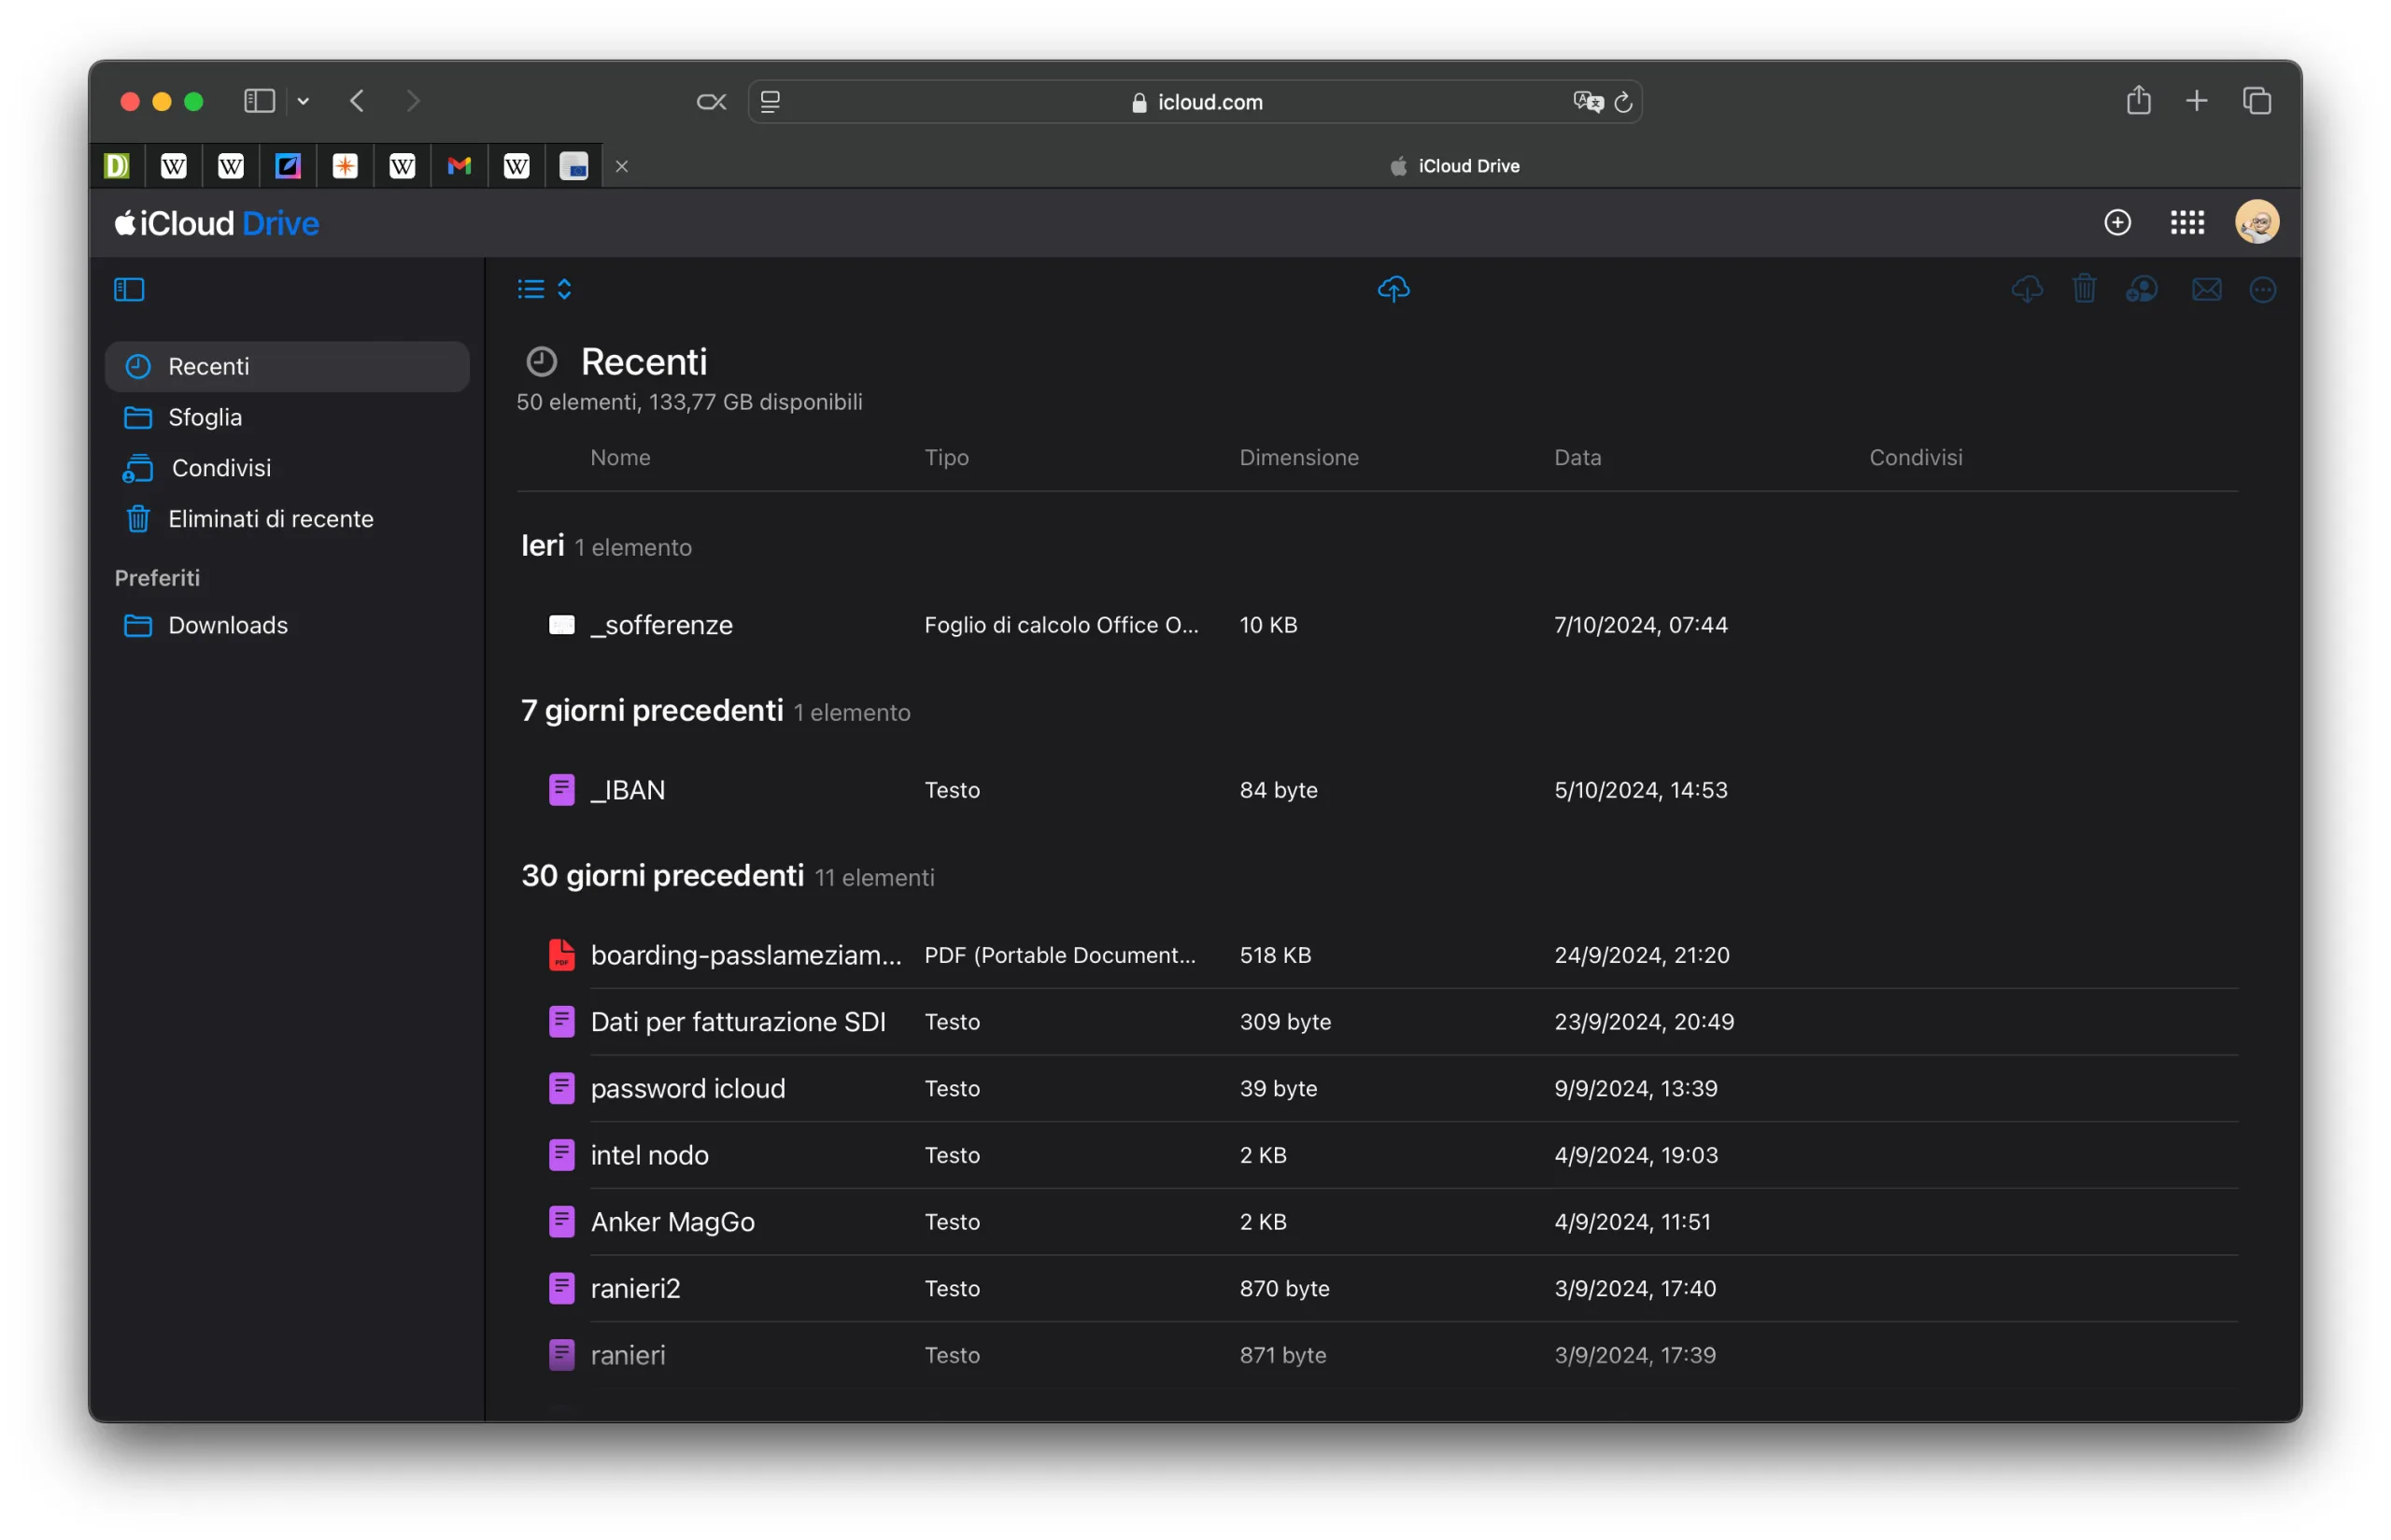Screen dimensions: 2391x1540
Task: Click the Preferiti section heading
Action: [157, 578]
